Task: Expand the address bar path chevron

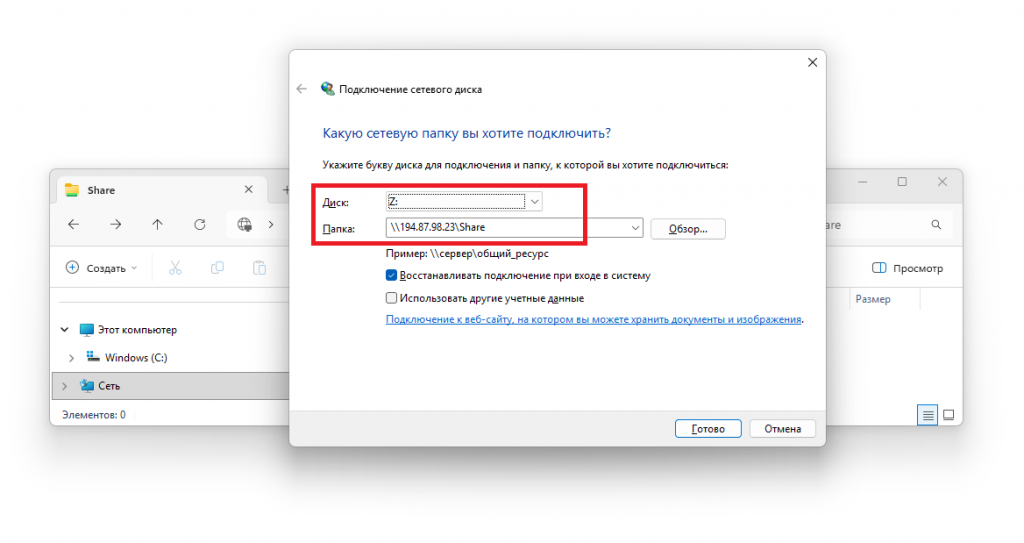Action: pos(271,225)
